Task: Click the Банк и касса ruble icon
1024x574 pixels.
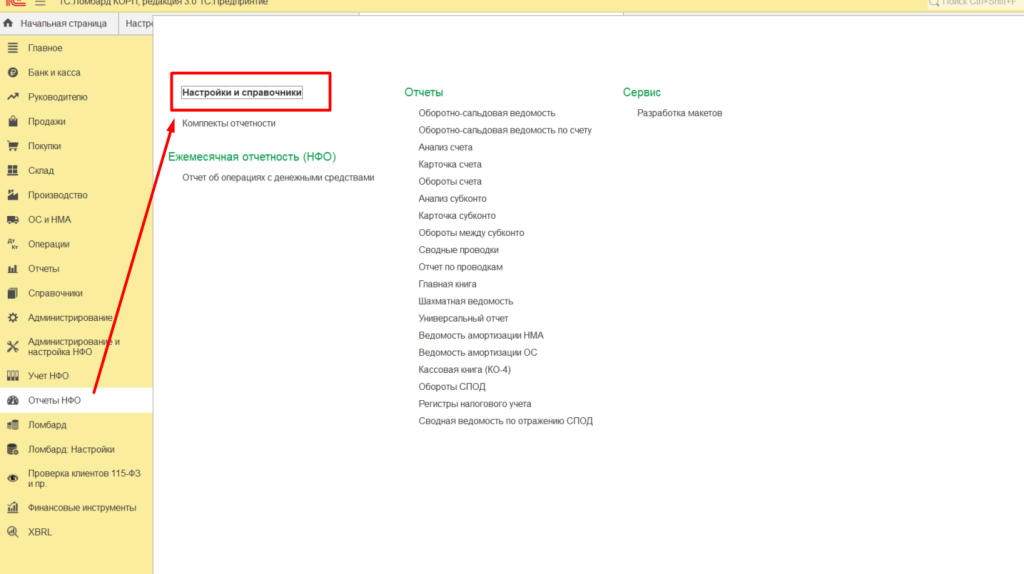Action: pos(13,73)
